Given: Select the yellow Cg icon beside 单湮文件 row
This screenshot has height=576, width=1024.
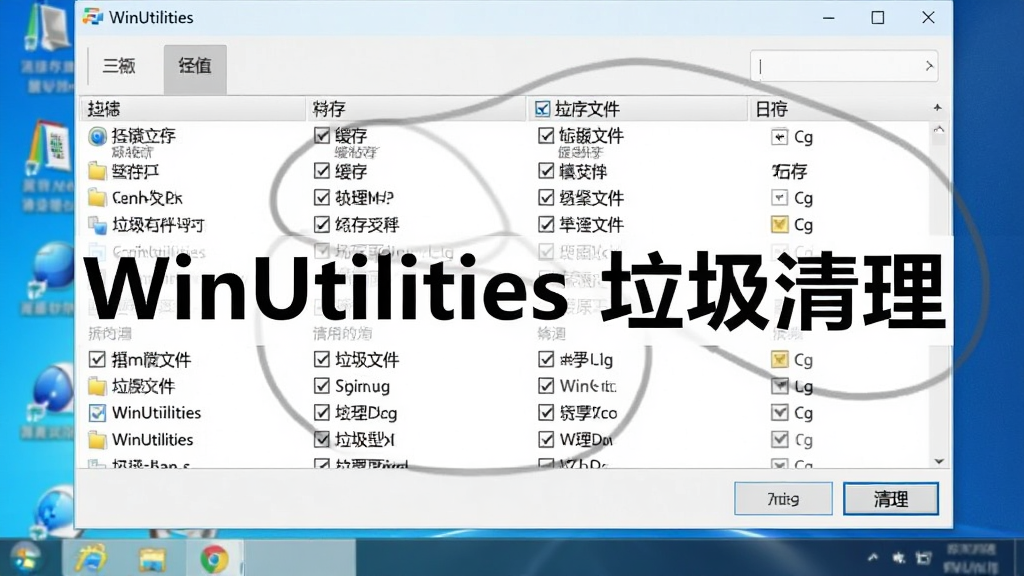Looking at the screenshot, I should point(779,225).
